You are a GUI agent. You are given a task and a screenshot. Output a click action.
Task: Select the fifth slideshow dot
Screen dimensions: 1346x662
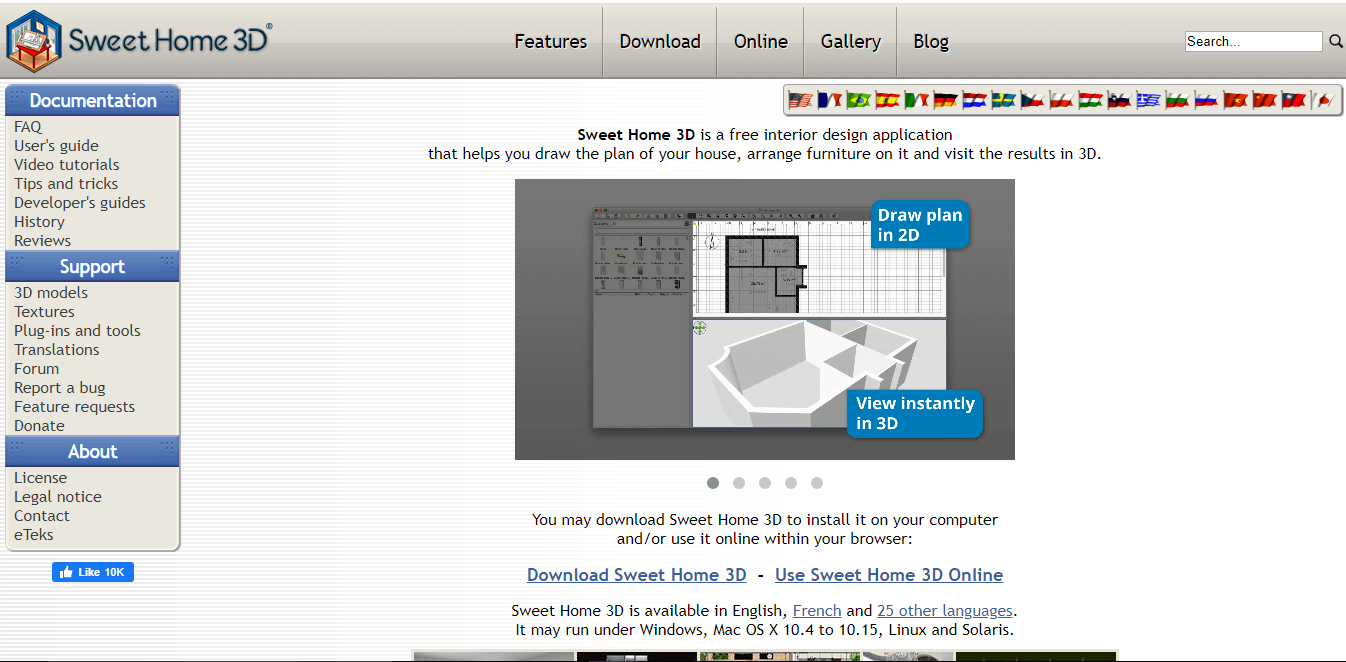point(817,483)
